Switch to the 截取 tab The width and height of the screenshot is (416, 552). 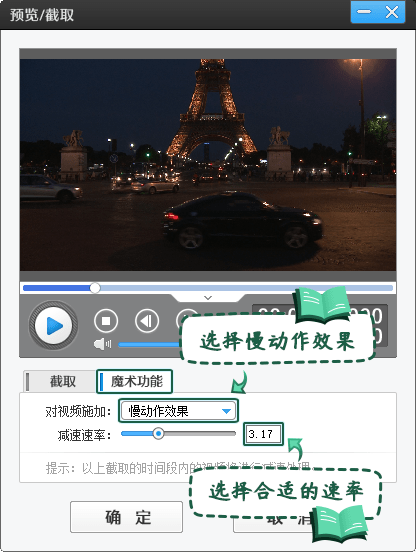60,381
